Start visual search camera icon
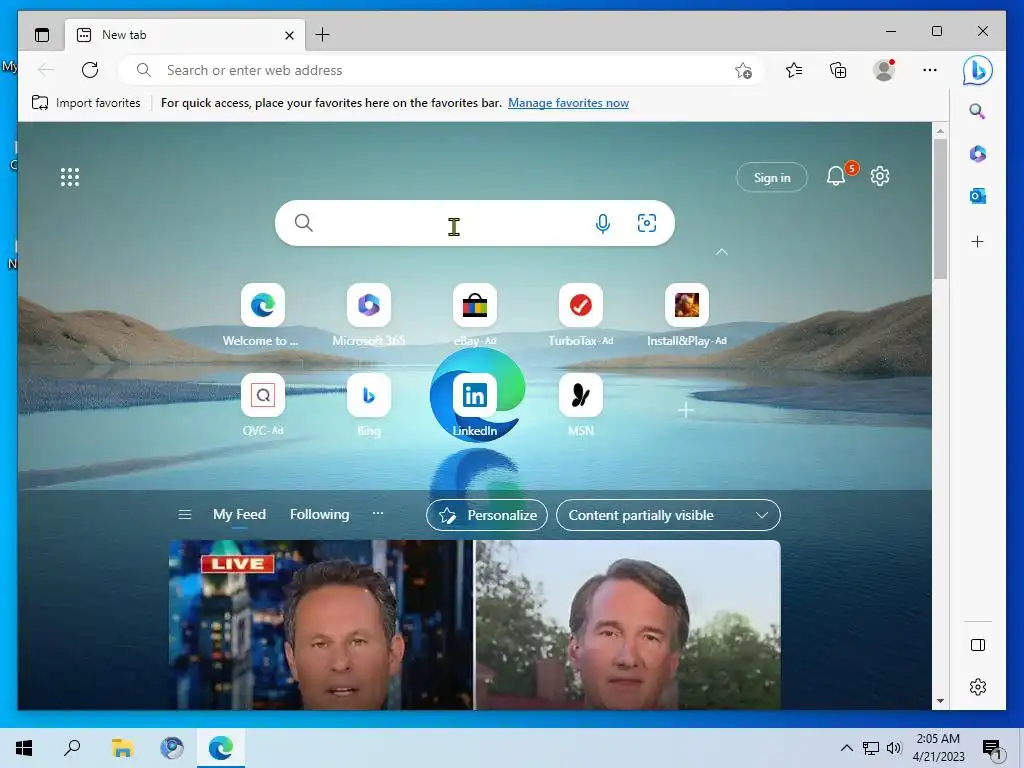Viewport: 1024px width, 768px height. coord(647,223)
